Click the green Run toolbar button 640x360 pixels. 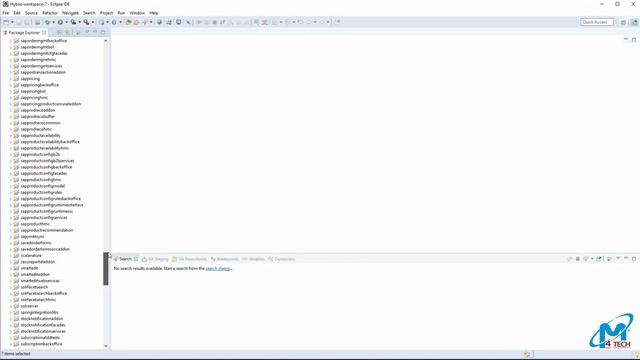(60, 22)
